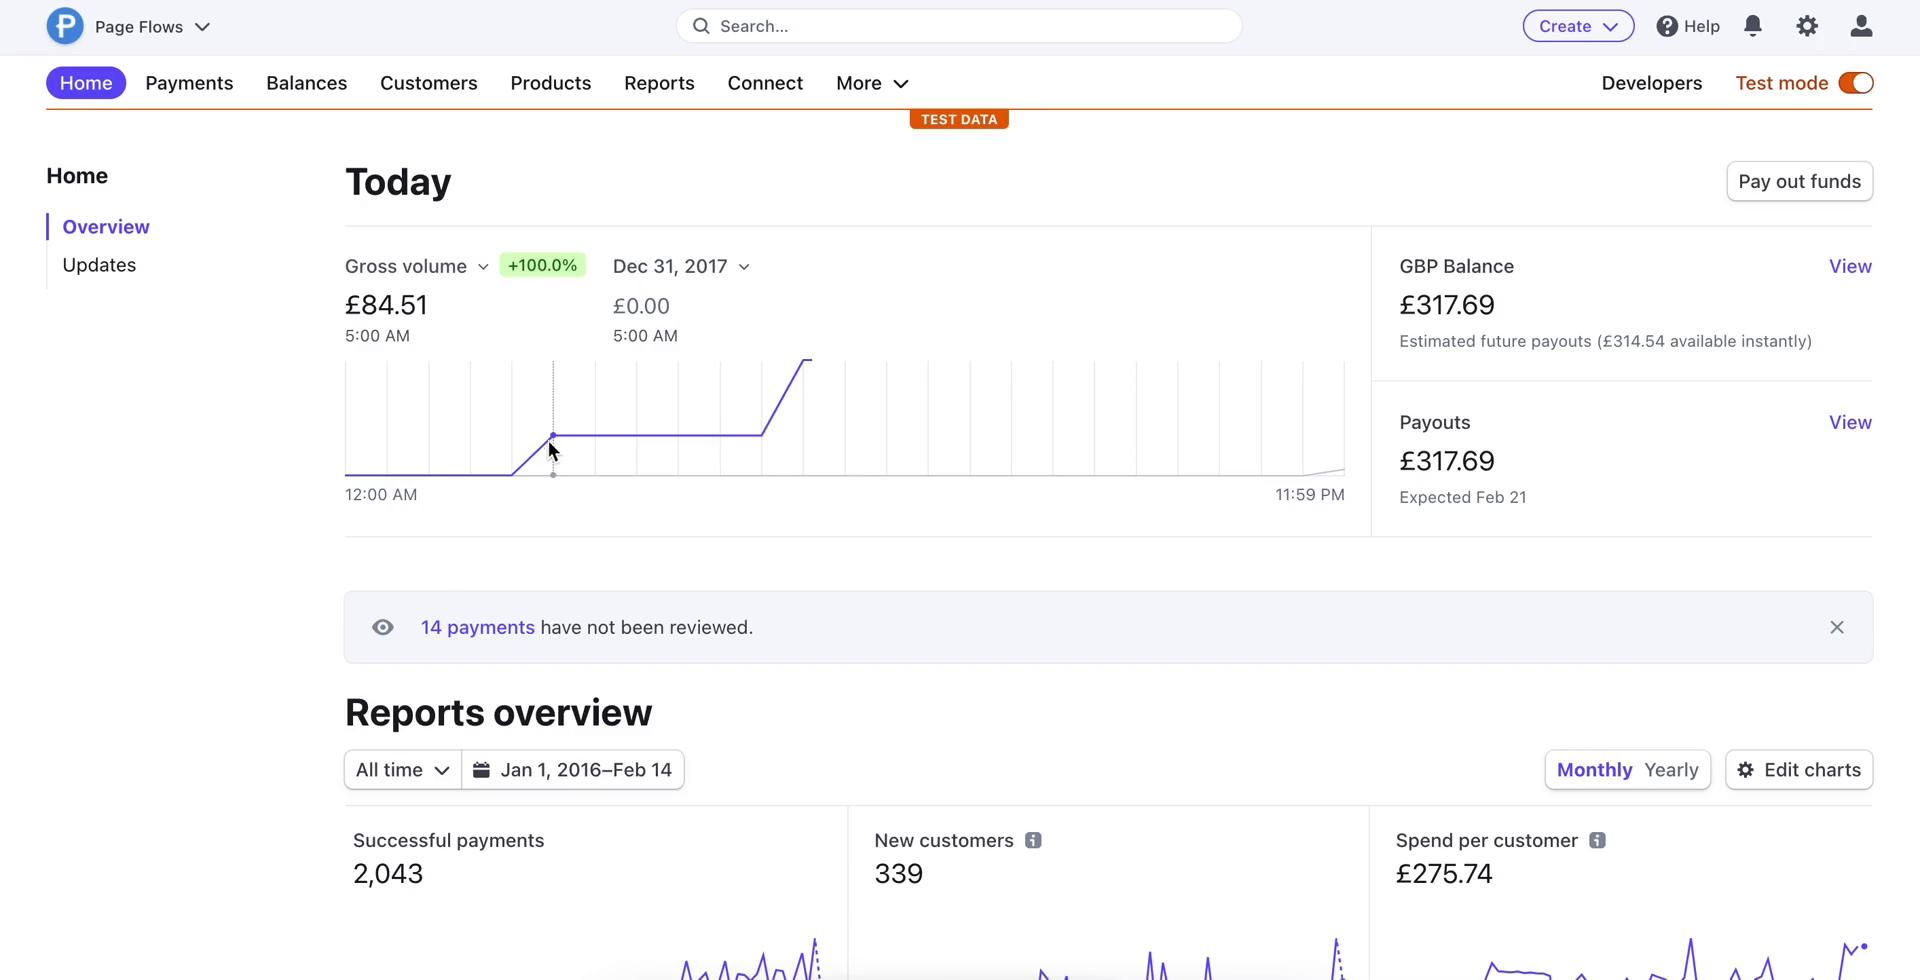This screenshot has height=980, width=1920.
Task: Open the All time range dropdown
Action: 402,770
